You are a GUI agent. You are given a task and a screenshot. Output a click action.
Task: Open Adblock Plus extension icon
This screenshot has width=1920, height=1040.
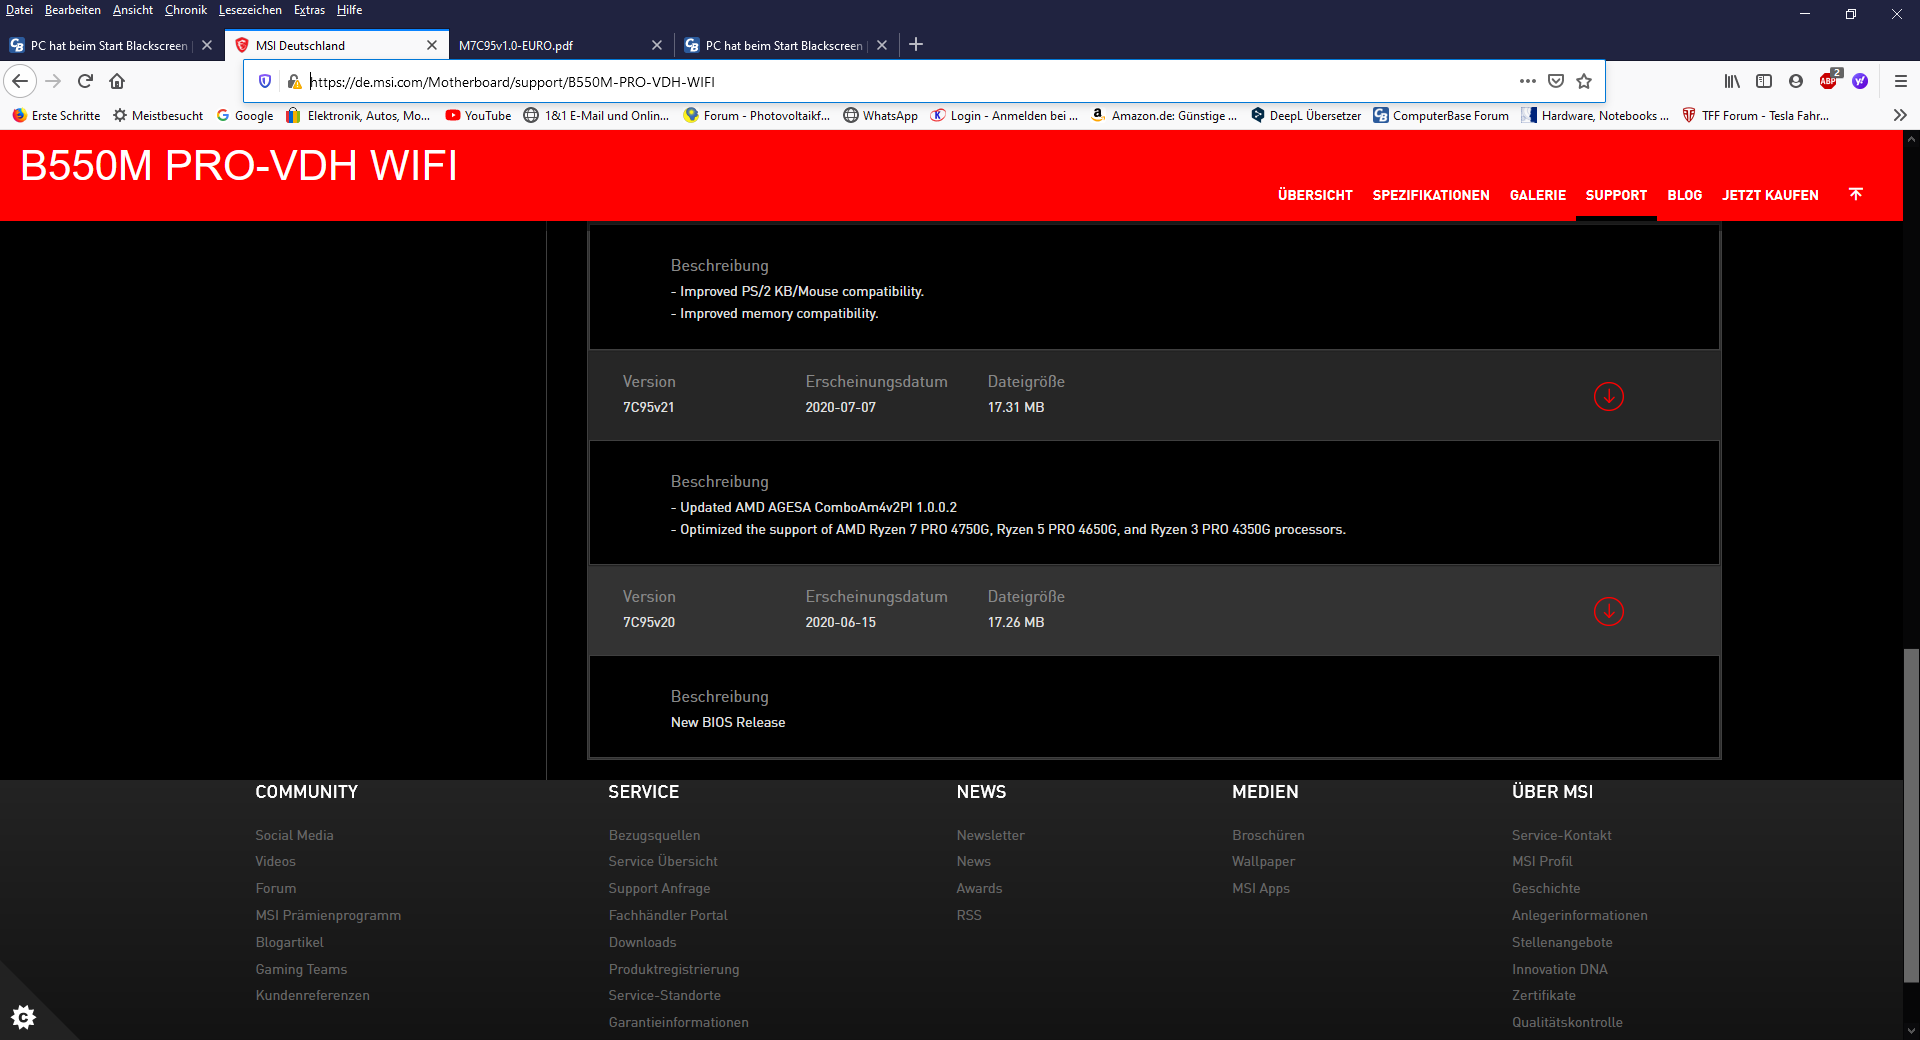pos(1829,81)
